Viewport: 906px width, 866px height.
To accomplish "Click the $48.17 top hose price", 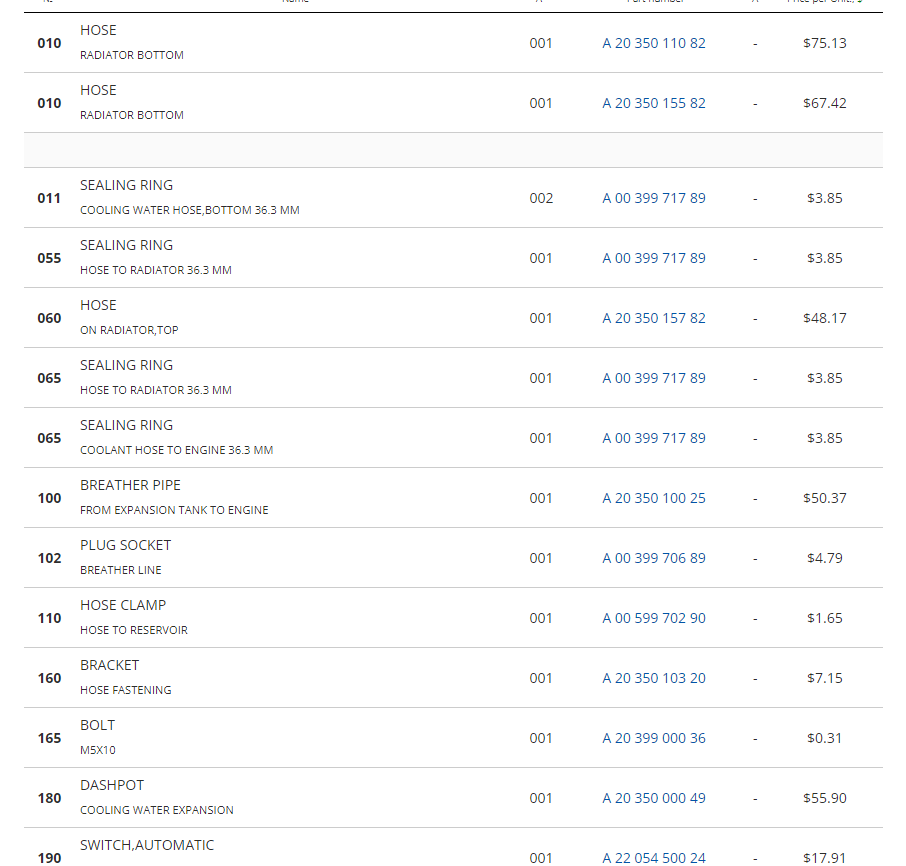I will click(x=825, y=318).
